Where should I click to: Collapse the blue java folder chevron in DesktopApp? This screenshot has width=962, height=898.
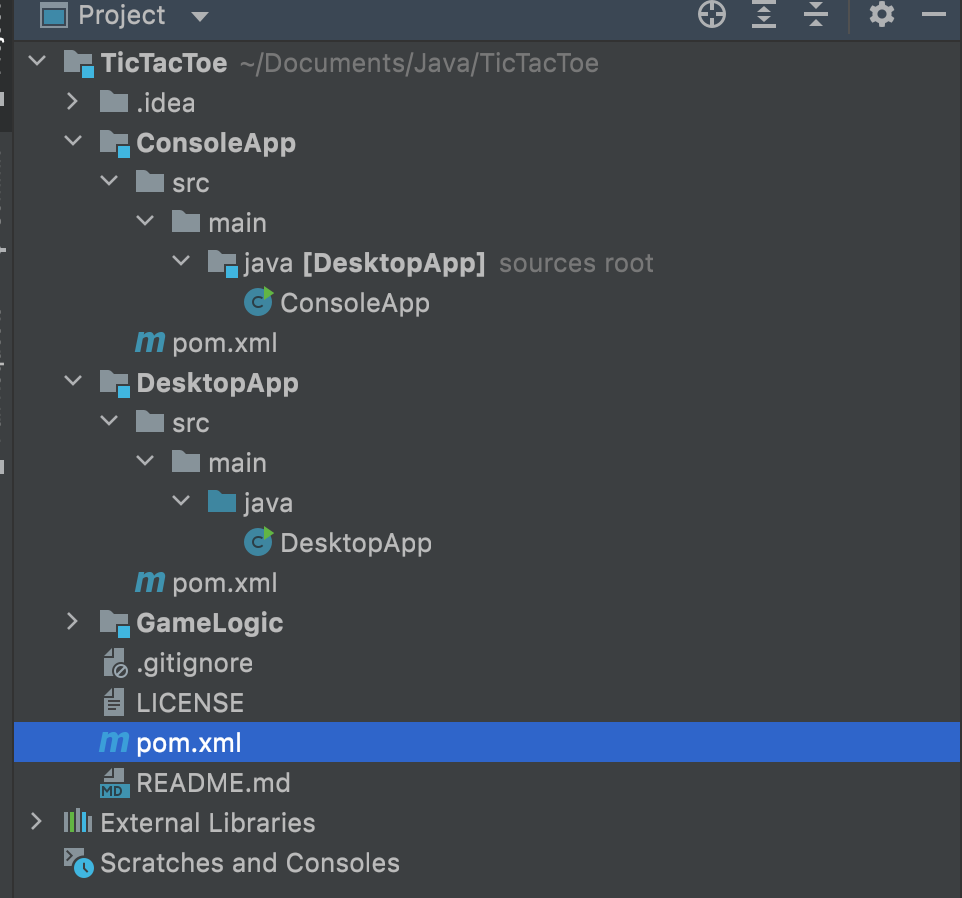(x=181, y=500)
